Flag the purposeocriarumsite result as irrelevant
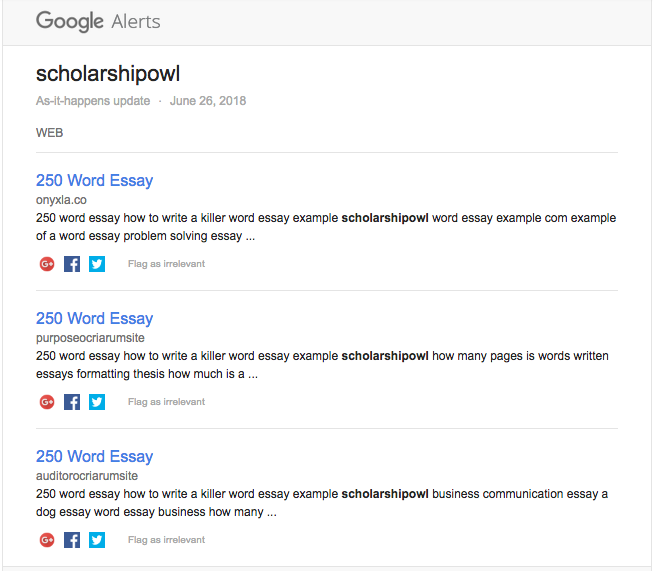Viewport: 653px width, 571px height. (x=166, y=402)
